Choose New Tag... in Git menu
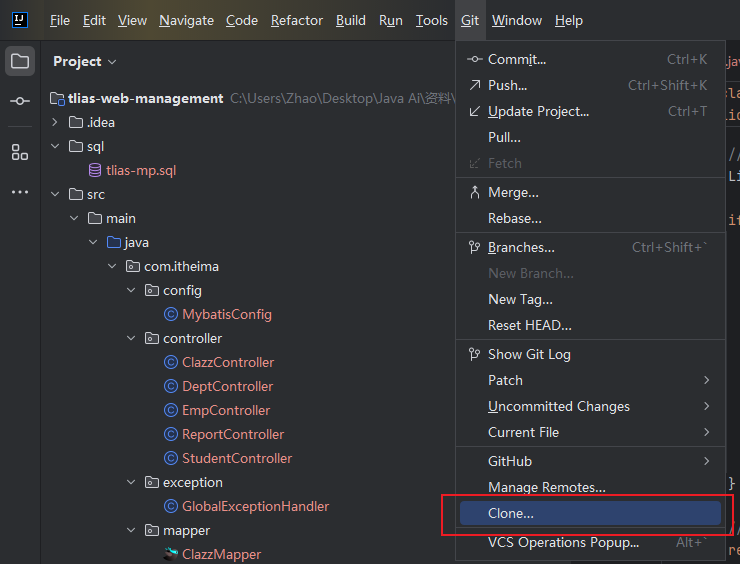This screenshot has height=564, width=740. click(590, 299)
